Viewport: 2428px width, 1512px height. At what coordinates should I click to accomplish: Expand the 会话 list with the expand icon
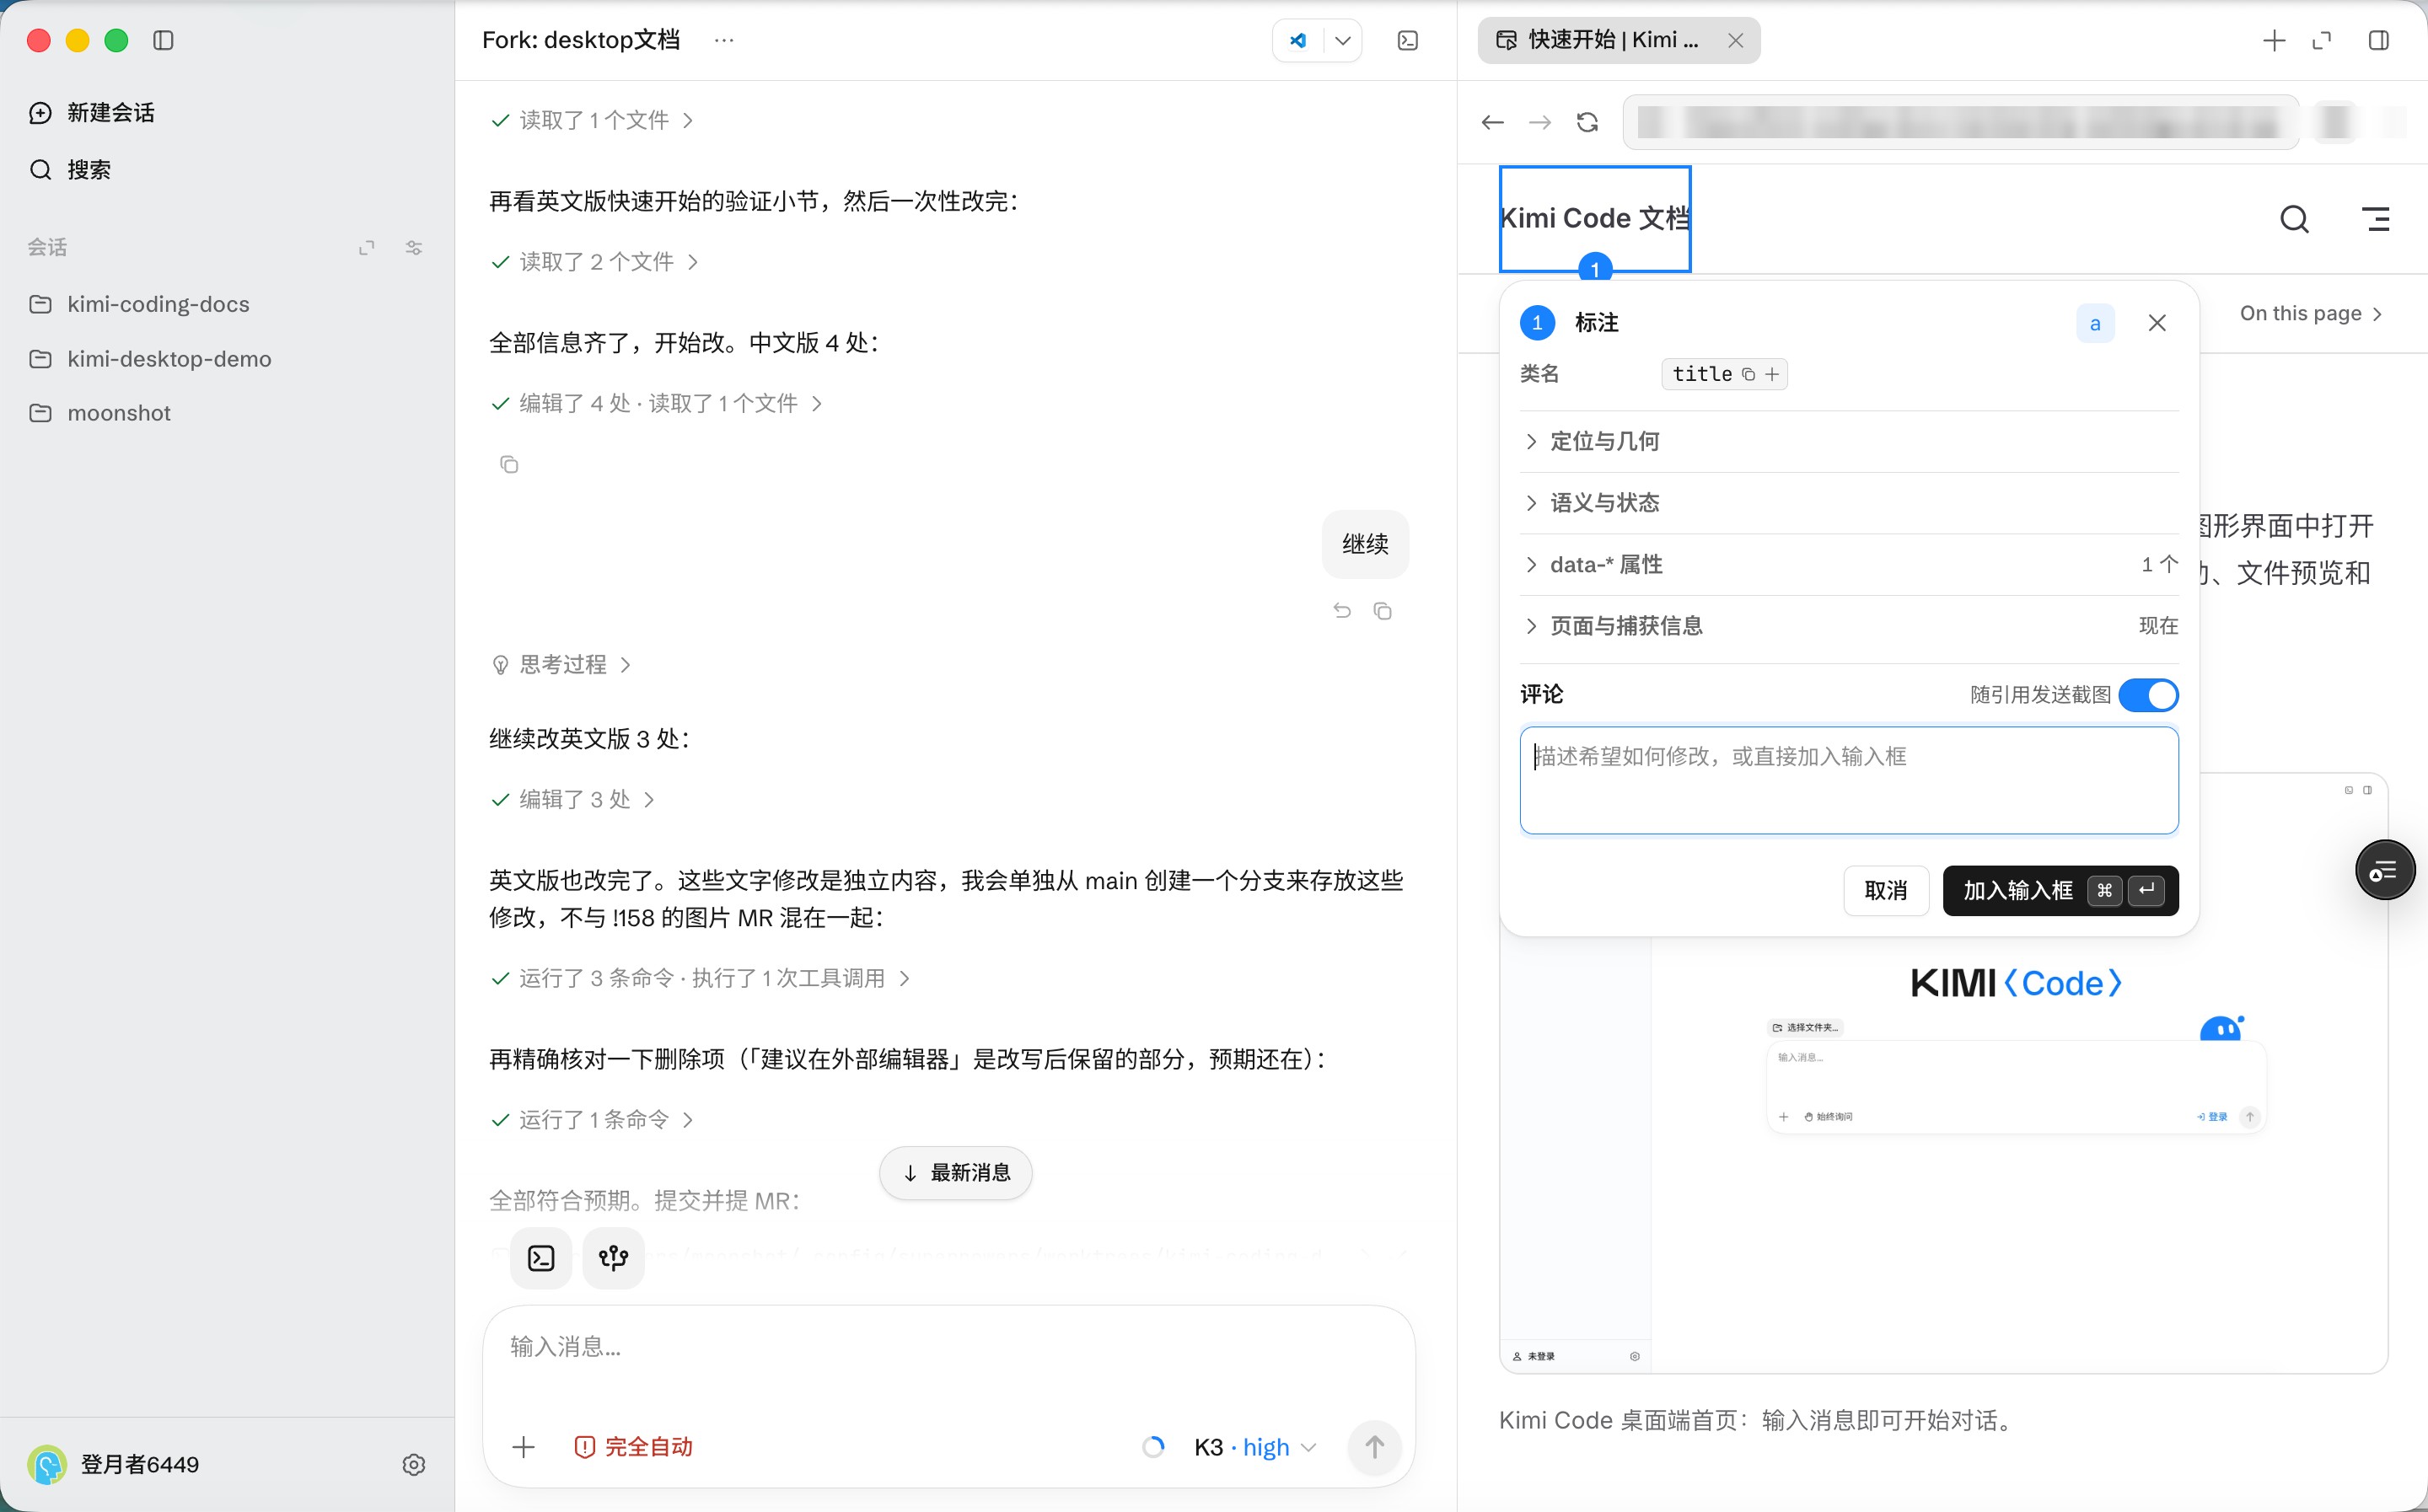tap(367, 247)
